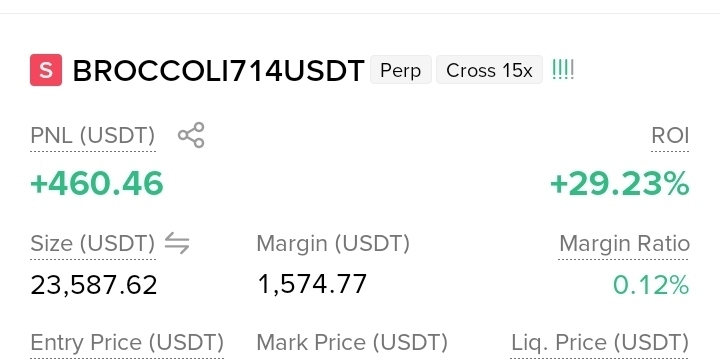
Task: Tap the Perp contract tag
Action: click(400, 70)
